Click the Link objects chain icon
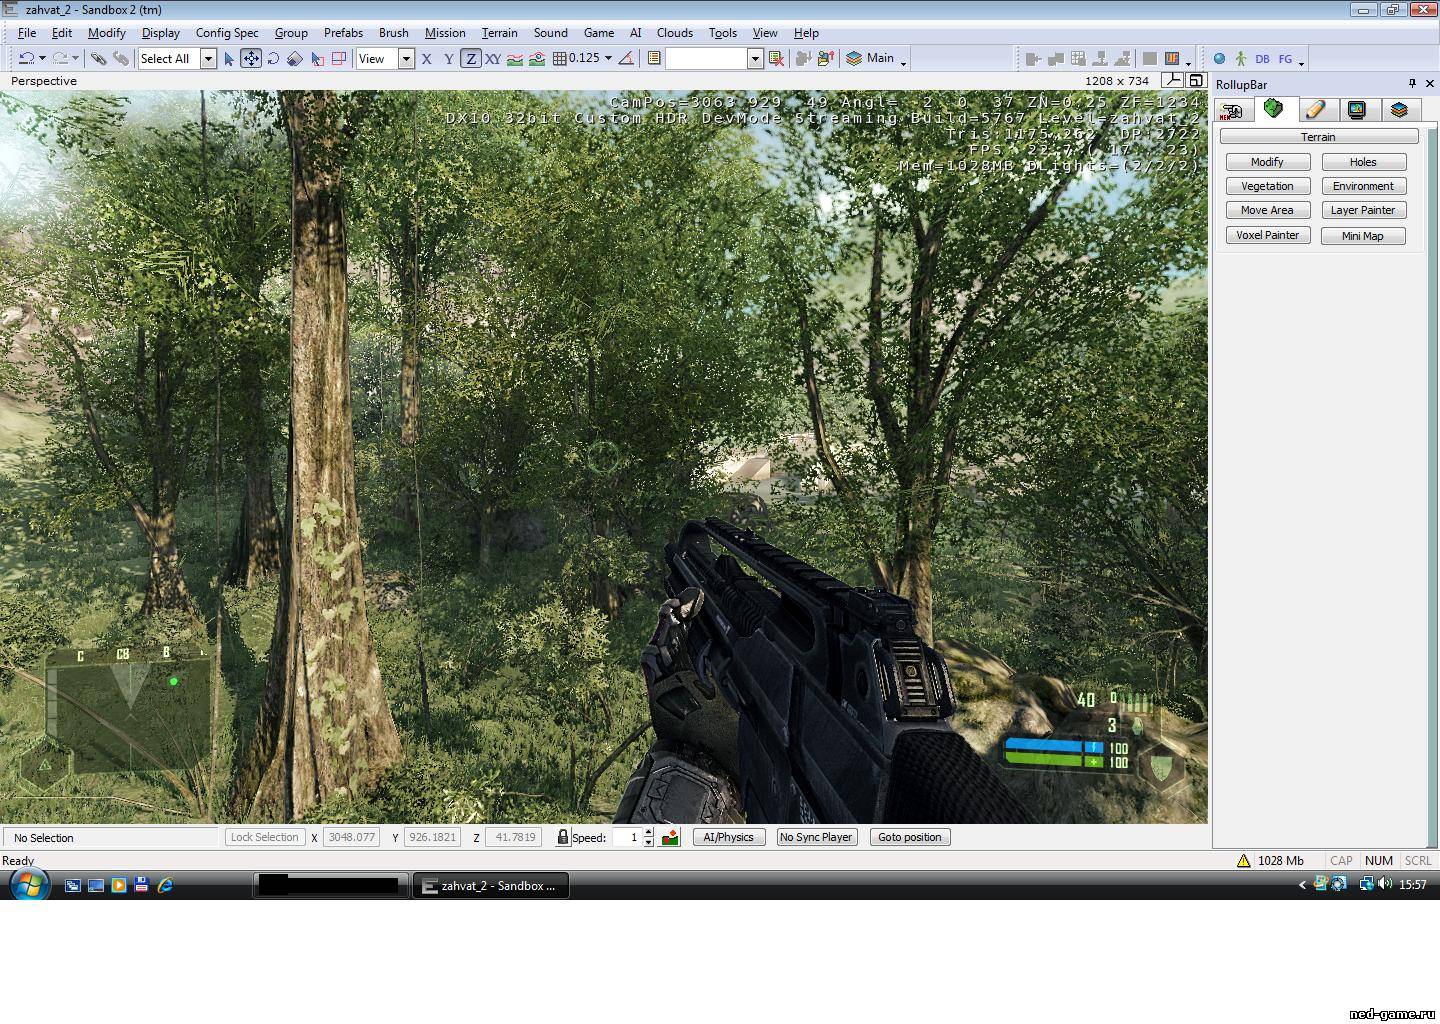Screen dimensions: 1440x1024 98,59
